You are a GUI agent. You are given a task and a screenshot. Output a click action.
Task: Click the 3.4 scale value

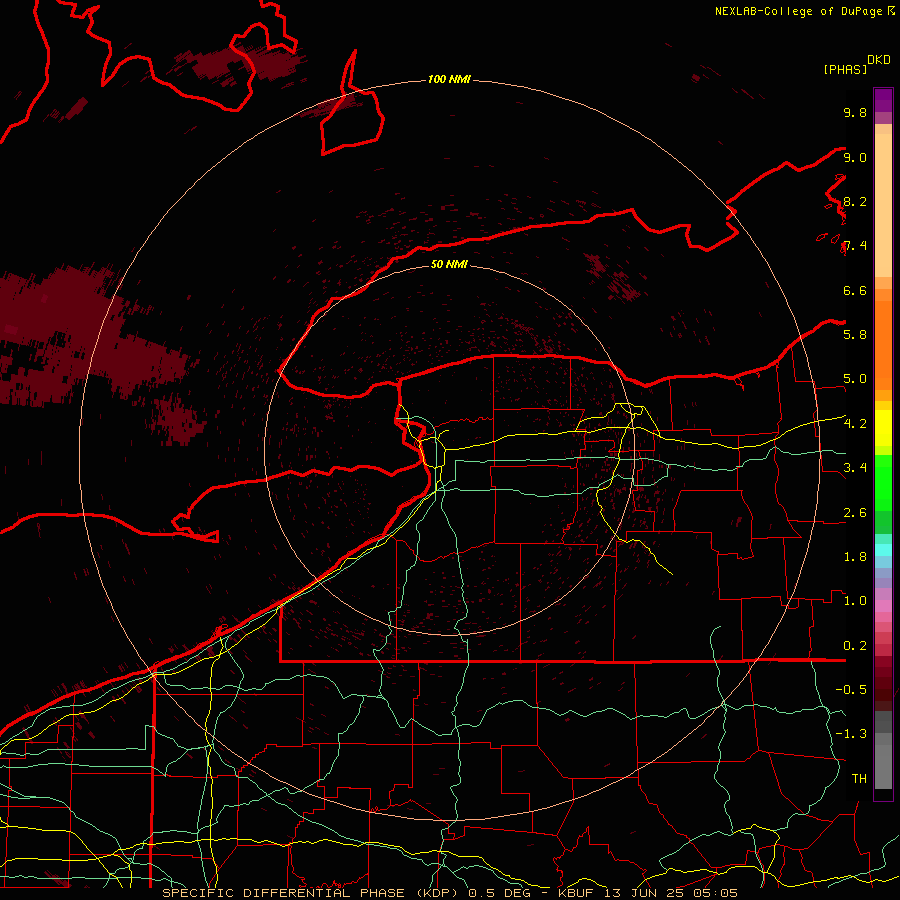pos(855,467)
